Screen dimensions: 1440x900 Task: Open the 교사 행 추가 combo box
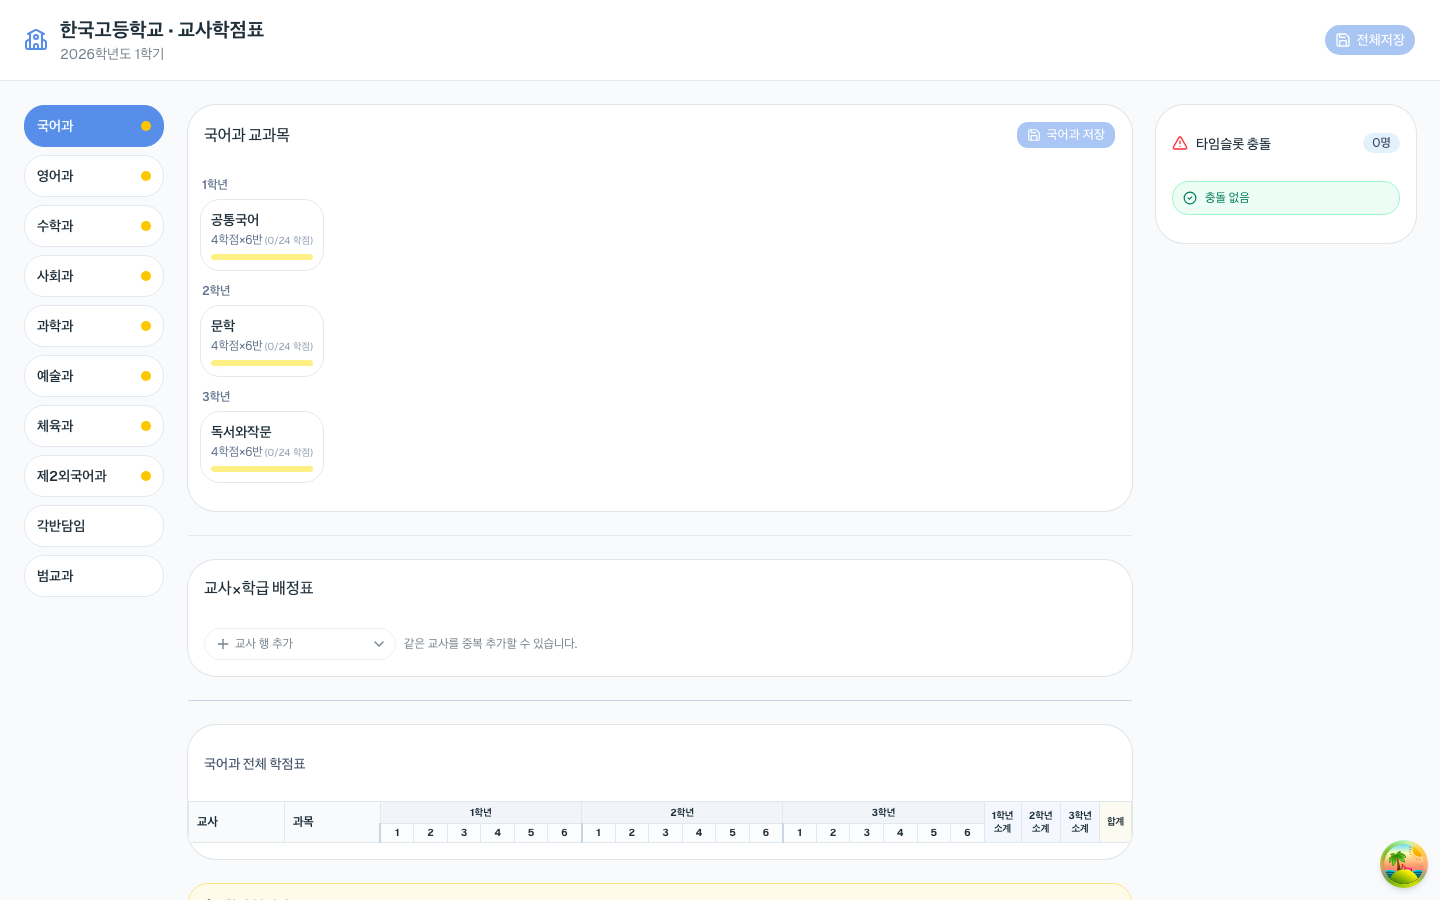[300, 644]
